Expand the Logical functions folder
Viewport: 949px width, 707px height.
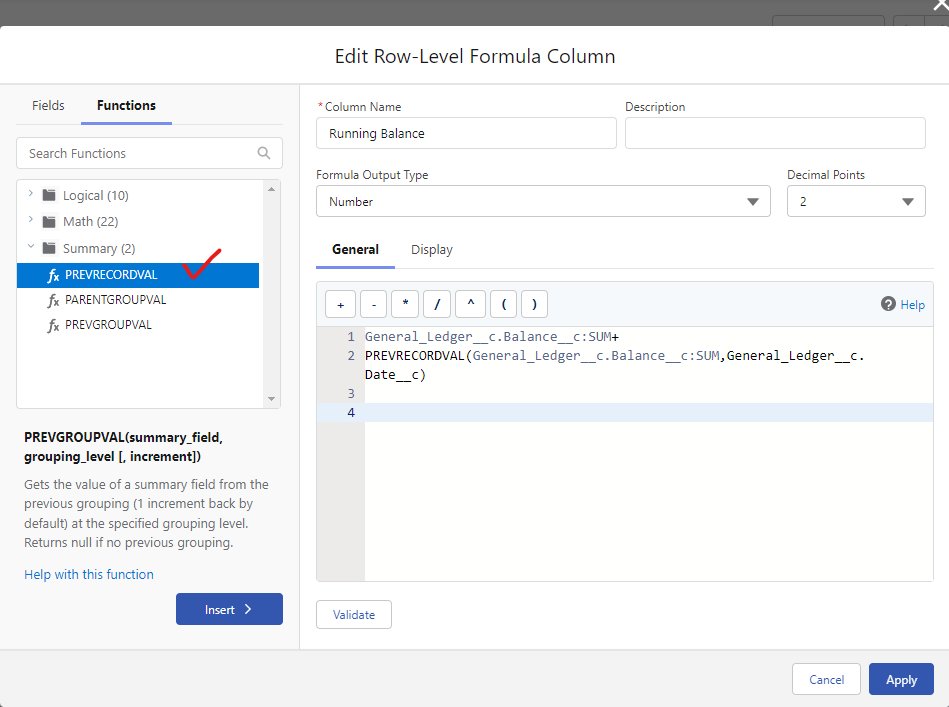click(29, 195)
